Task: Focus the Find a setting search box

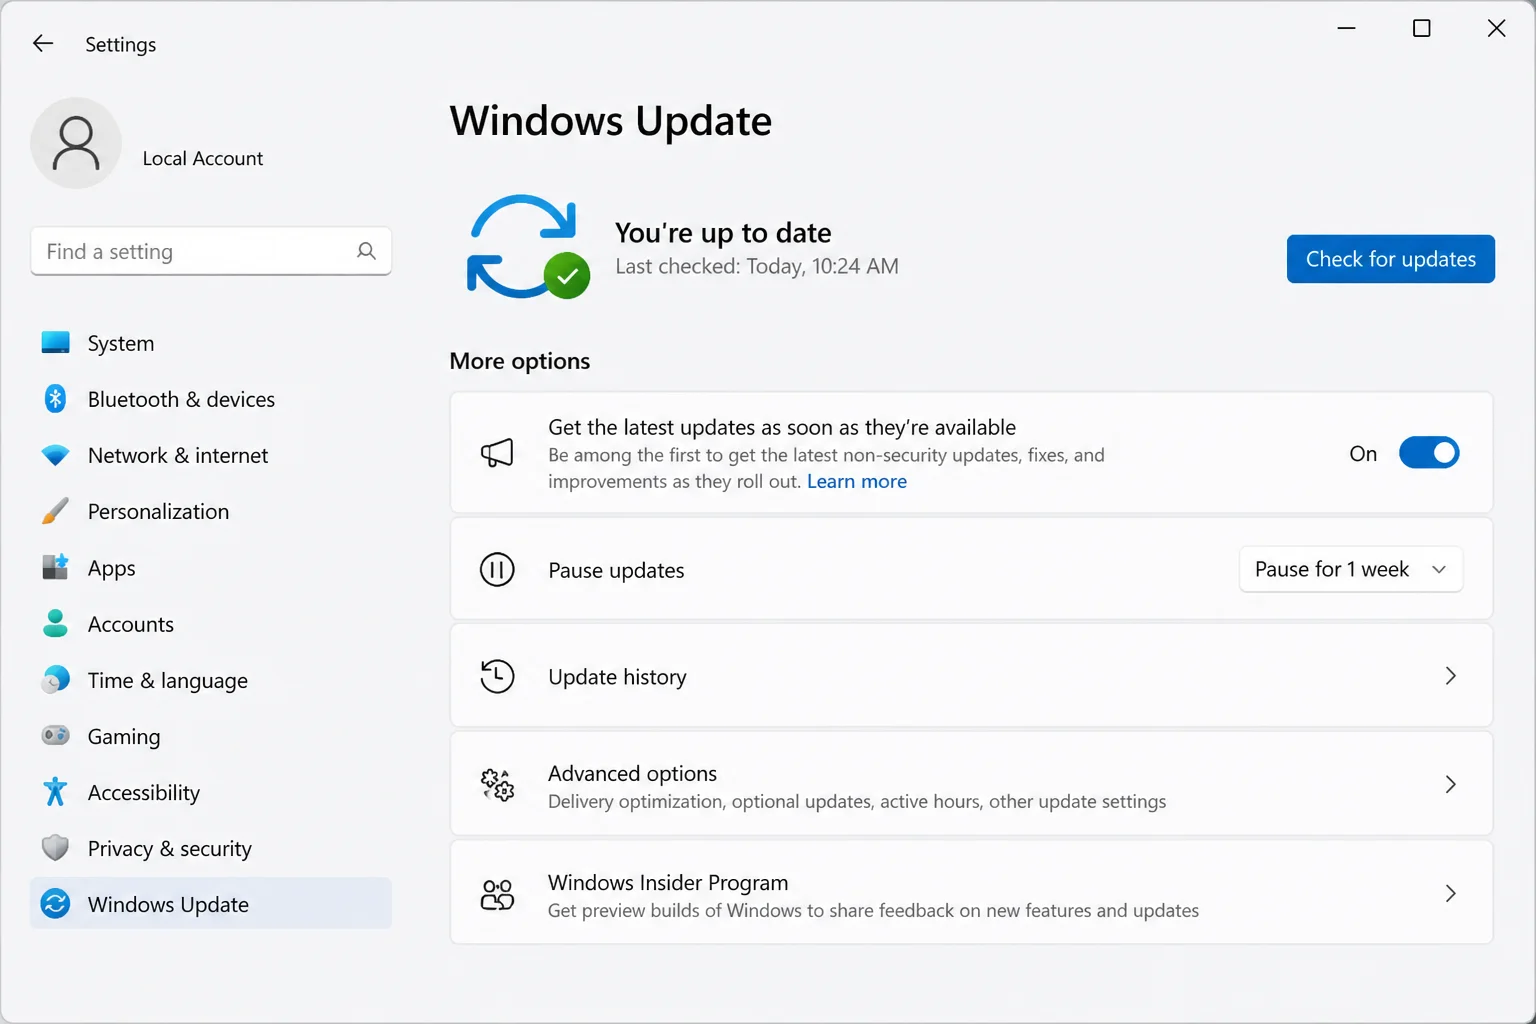Action: [x=211, y=251]
